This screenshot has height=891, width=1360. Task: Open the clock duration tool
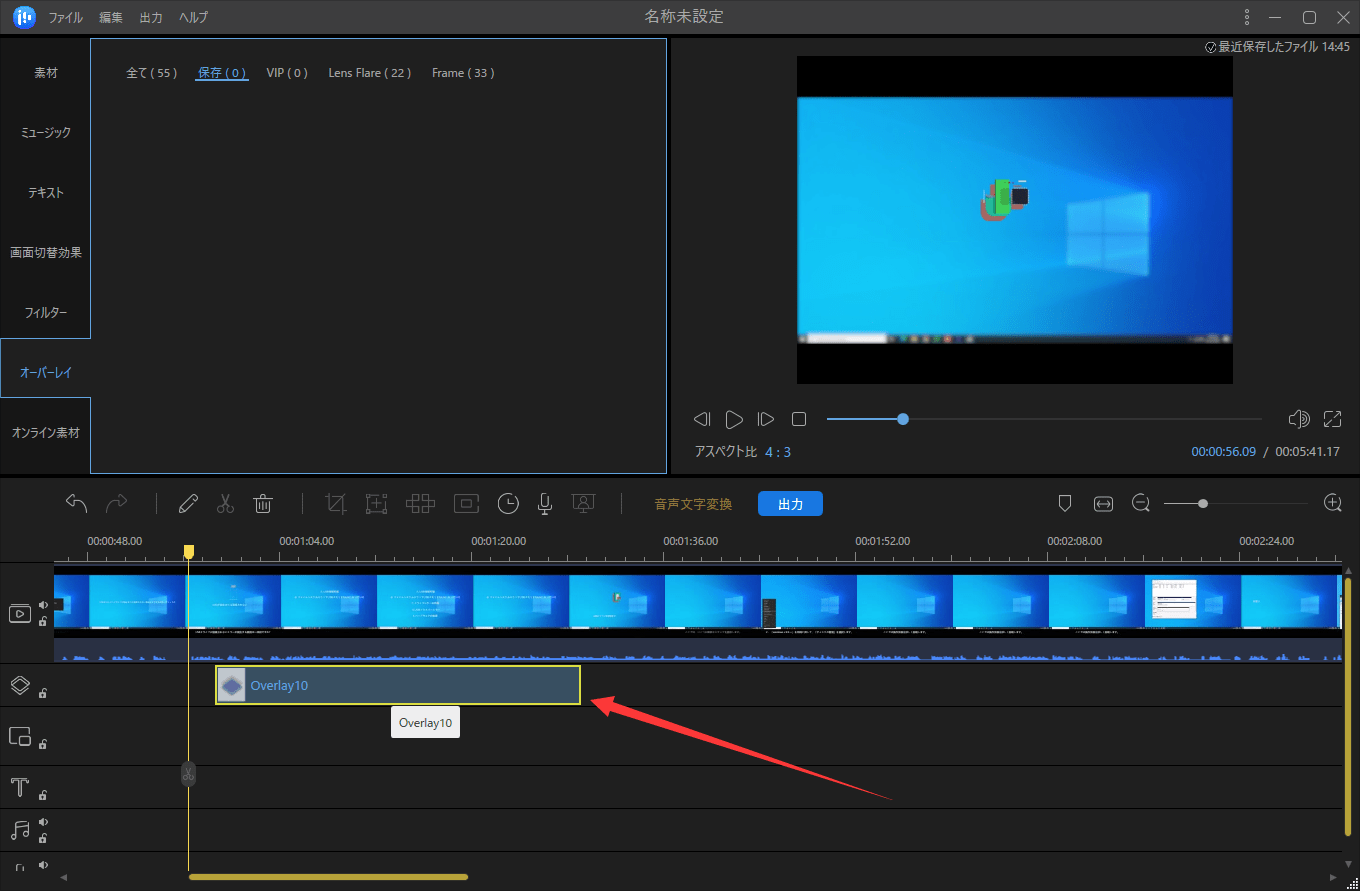pyautogui.click(x=508, y=503)
